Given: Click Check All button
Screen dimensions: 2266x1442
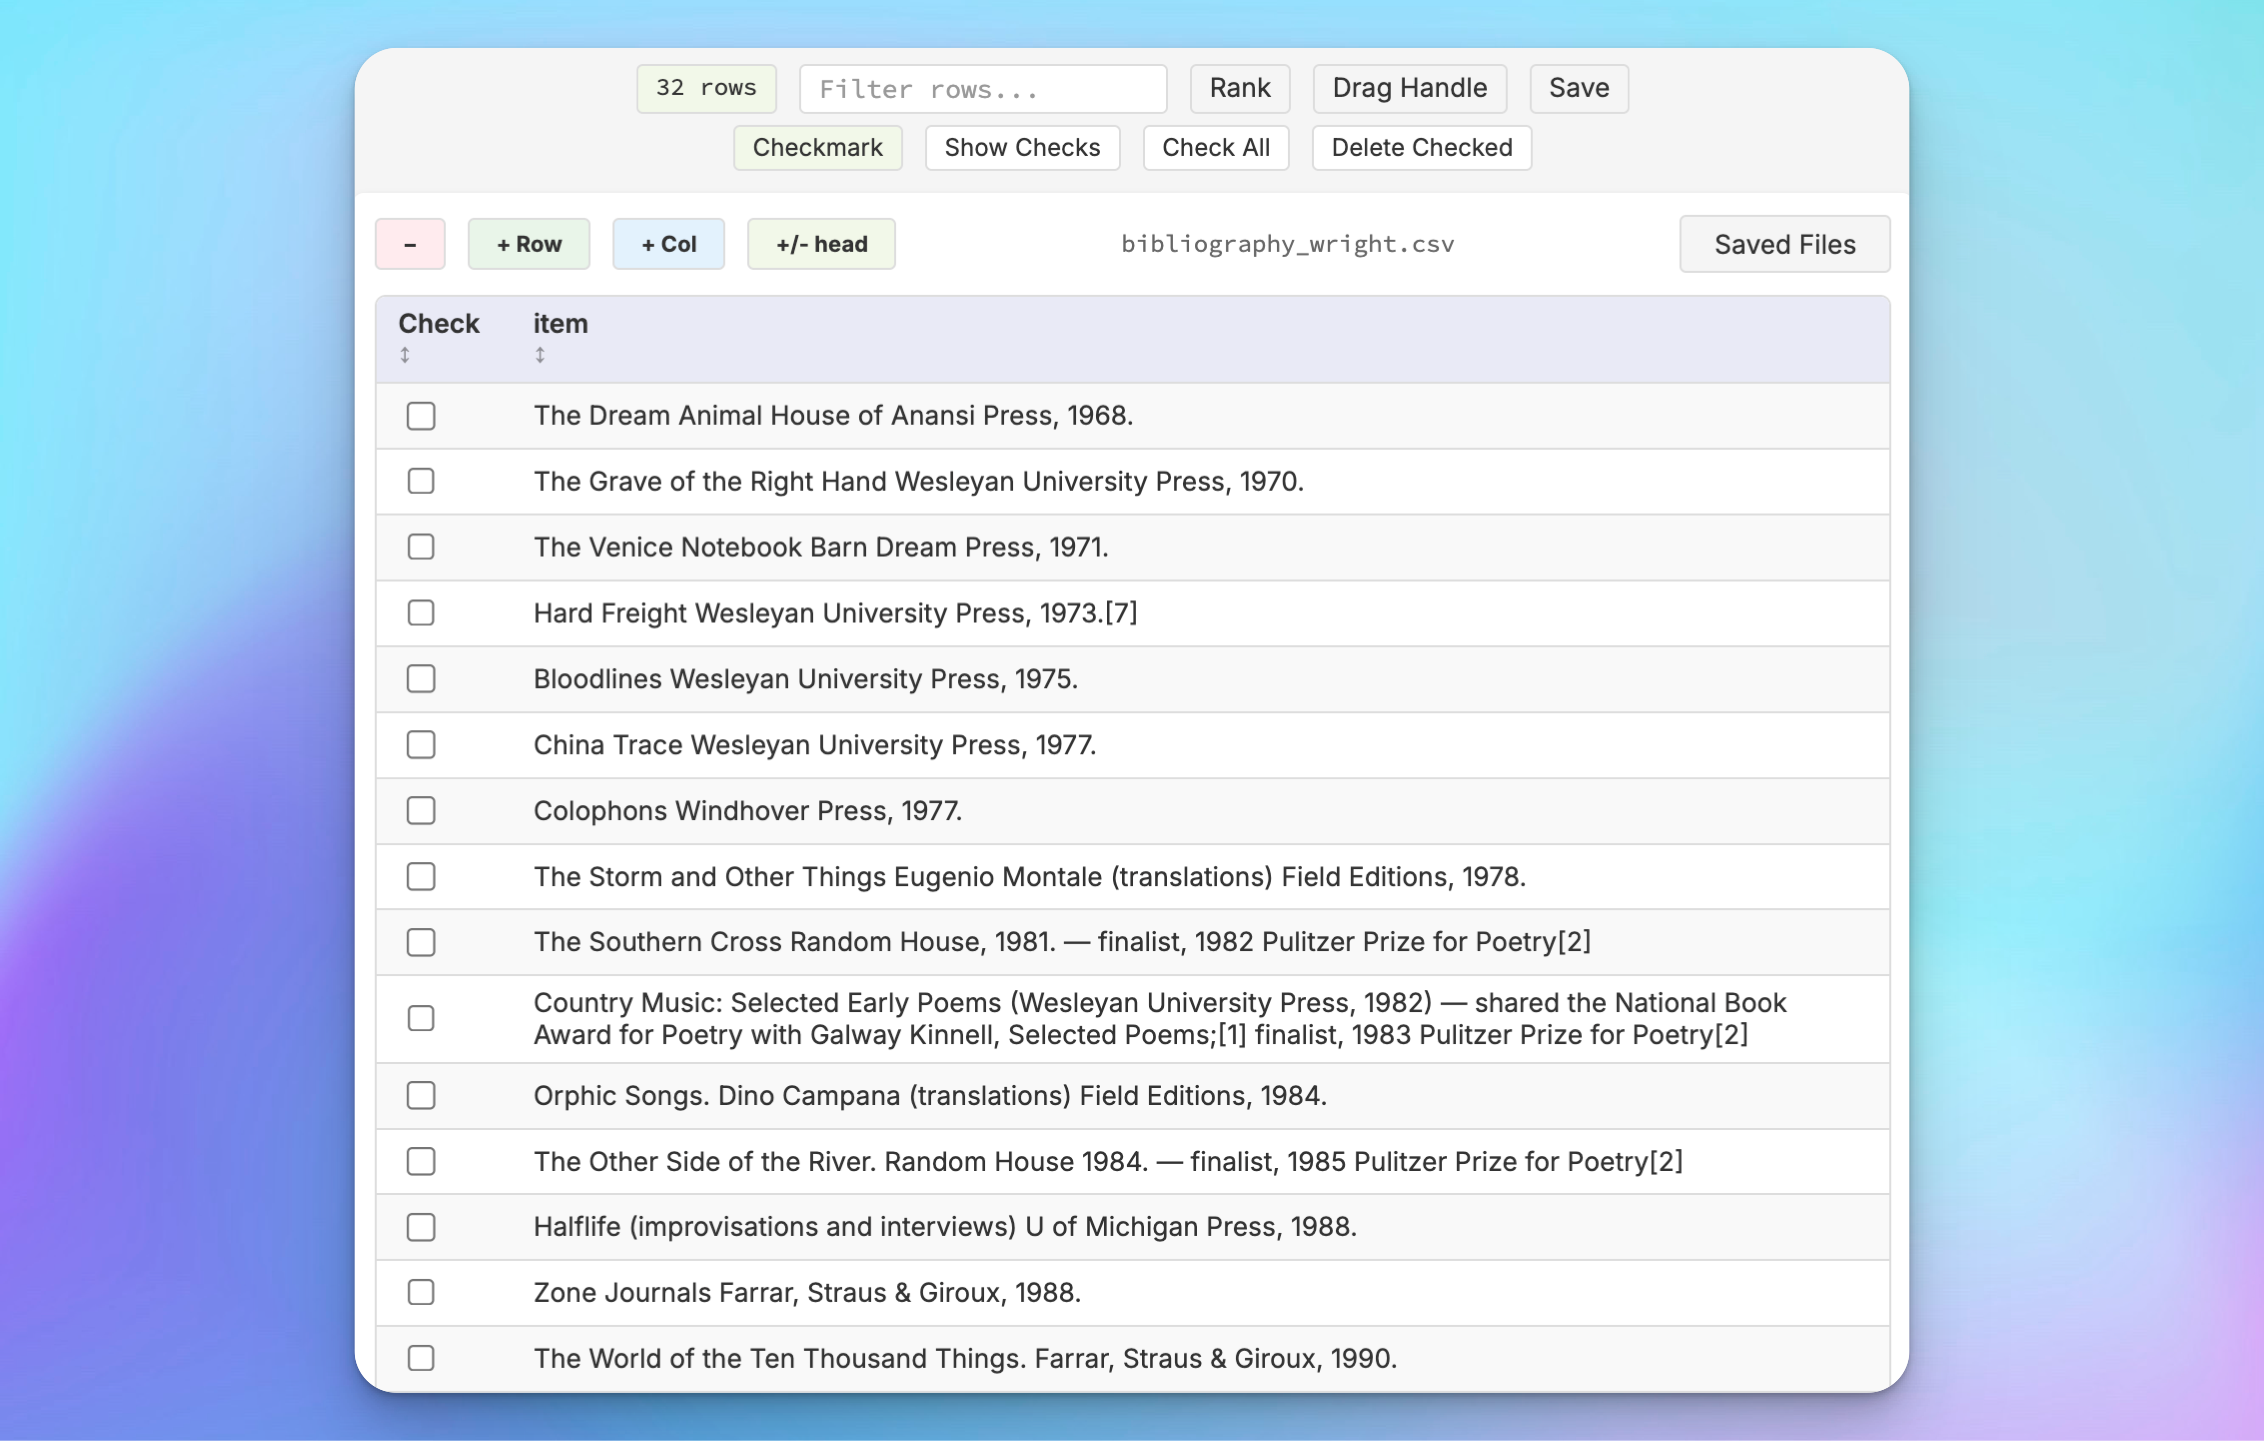Looking at the screenshot, I should [1215, 148].
